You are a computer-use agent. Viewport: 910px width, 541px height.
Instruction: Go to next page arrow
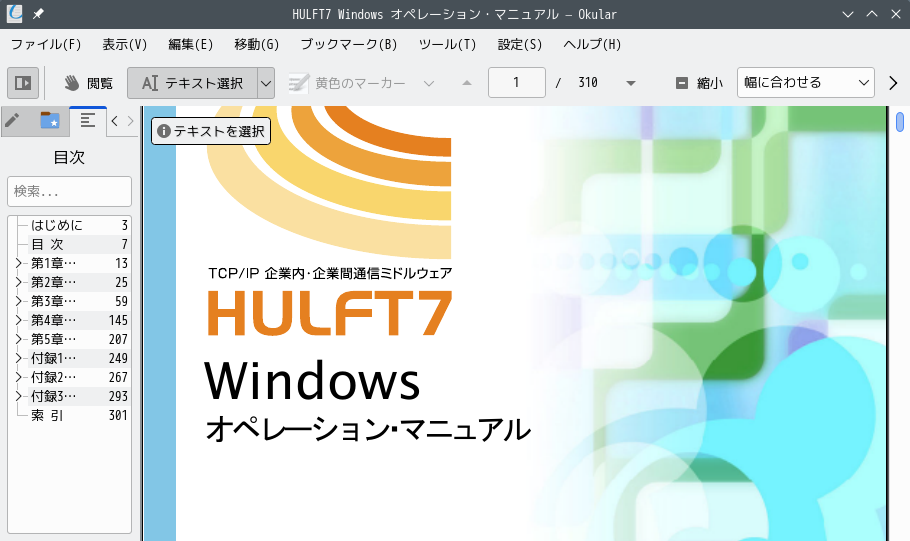coord(631,83)
